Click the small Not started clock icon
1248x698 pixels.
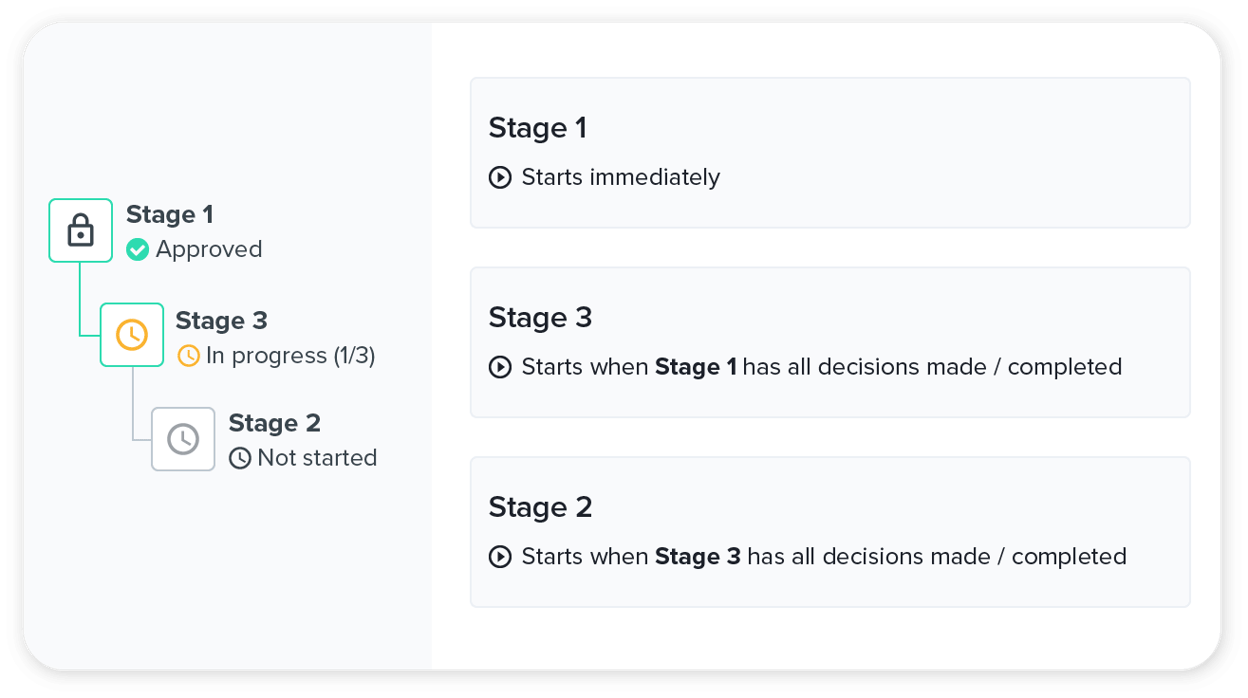click(240, 458)
